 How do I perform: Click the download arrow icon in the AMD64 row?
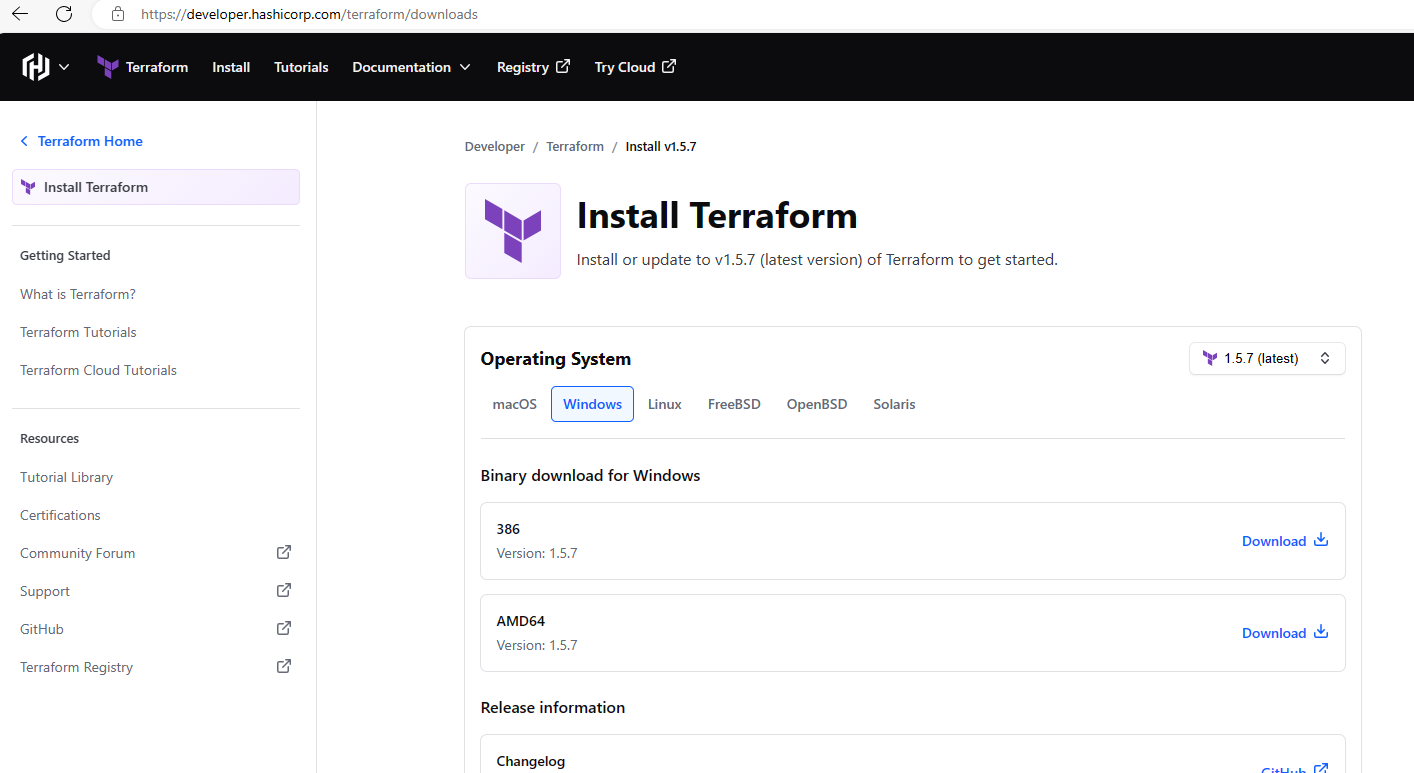[1321, 632]
